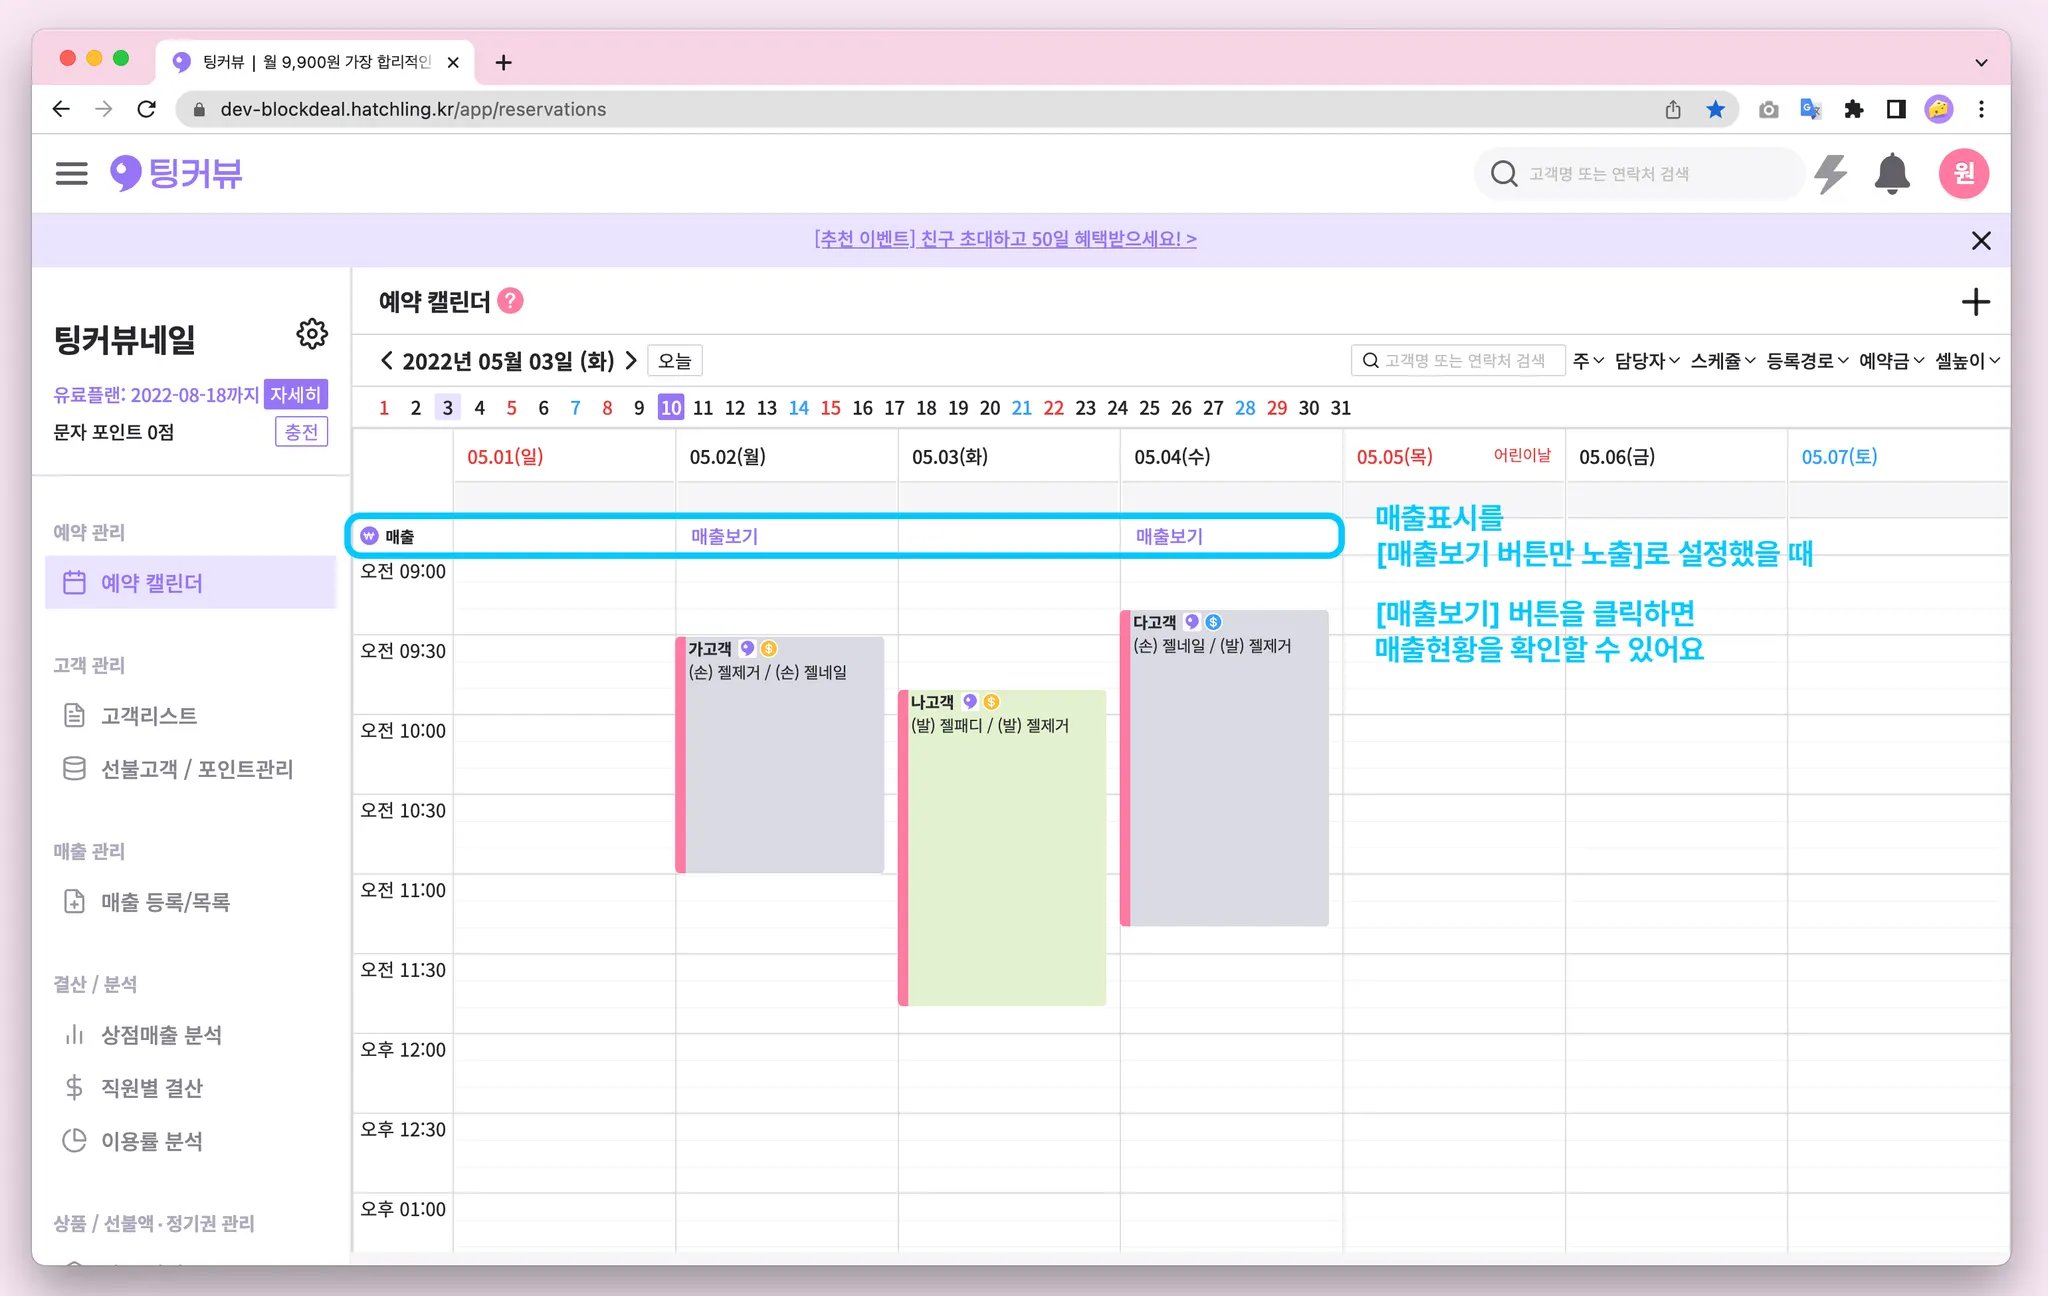
Task: Open 고객리스트 in sidebar
Action: click(x=149, y=716)
